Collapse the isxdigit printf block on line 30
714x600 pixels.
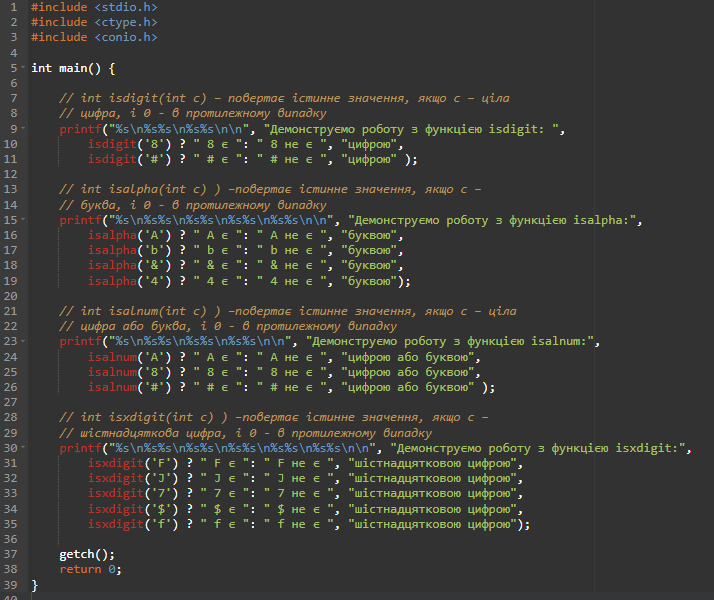click(x=22, y=449)
